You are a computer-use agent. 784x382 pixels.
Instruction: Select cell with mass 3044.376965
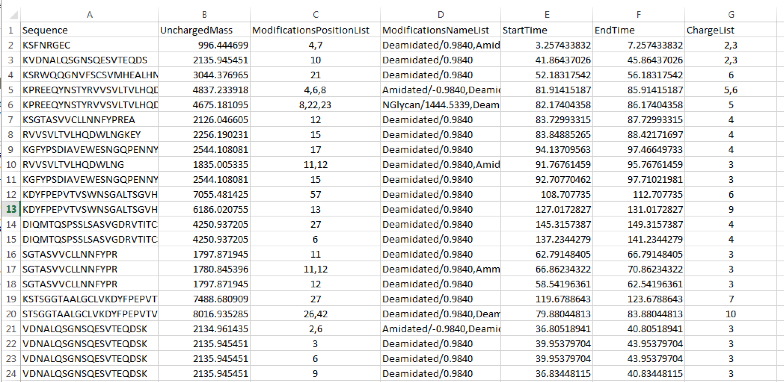(x=204, y=75)
